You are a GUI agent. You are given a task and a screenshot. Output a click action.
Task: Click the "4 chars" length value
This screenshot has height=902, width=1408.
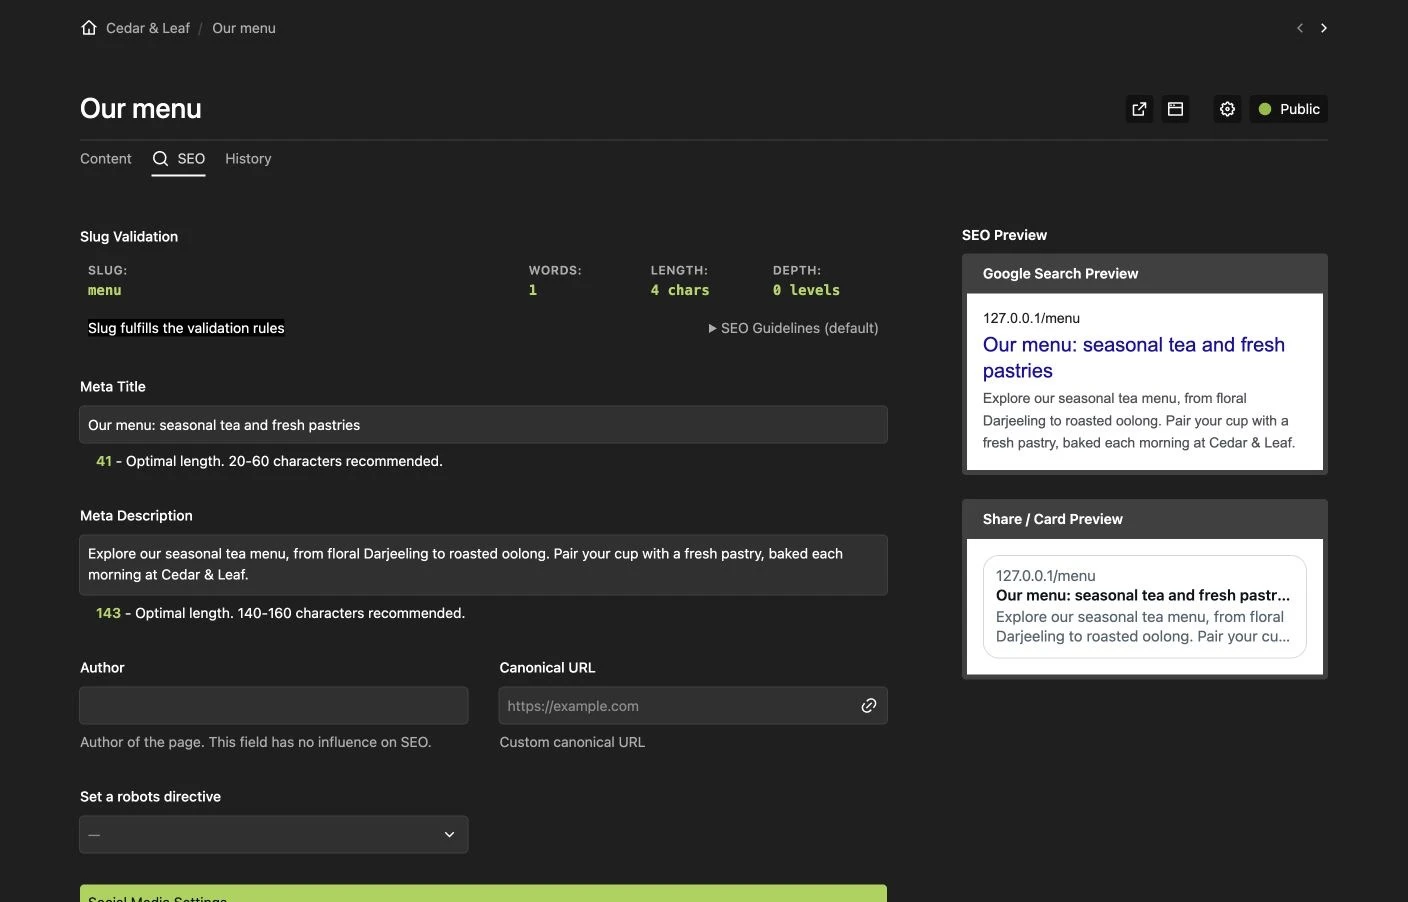[680, 290]
